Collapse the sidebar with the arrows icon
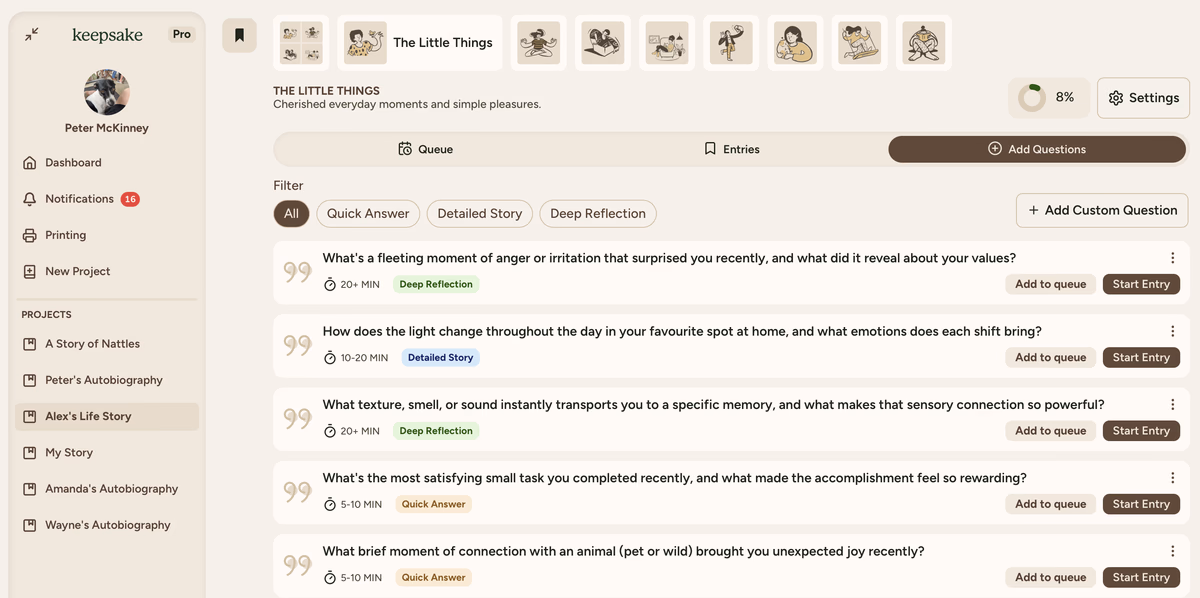 point(32,34)
